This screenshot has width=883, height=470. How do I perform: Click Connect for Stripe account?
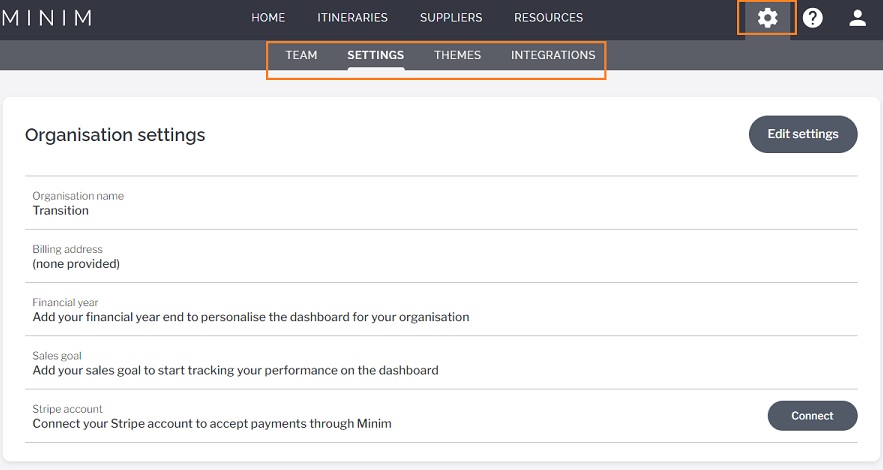coord(813,416)
